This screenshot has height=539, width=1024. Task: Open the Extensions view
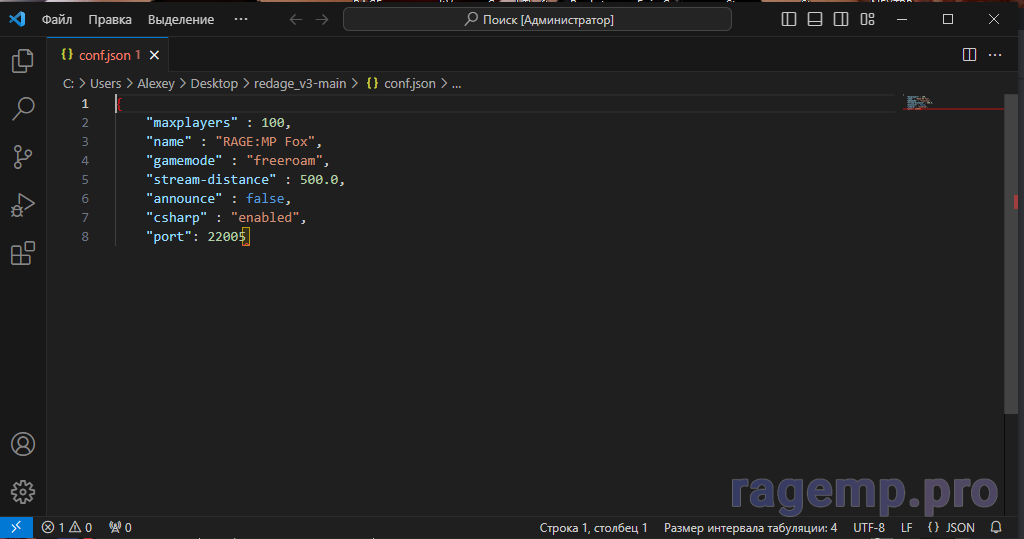pyautogui.click(x=22, y=254)
